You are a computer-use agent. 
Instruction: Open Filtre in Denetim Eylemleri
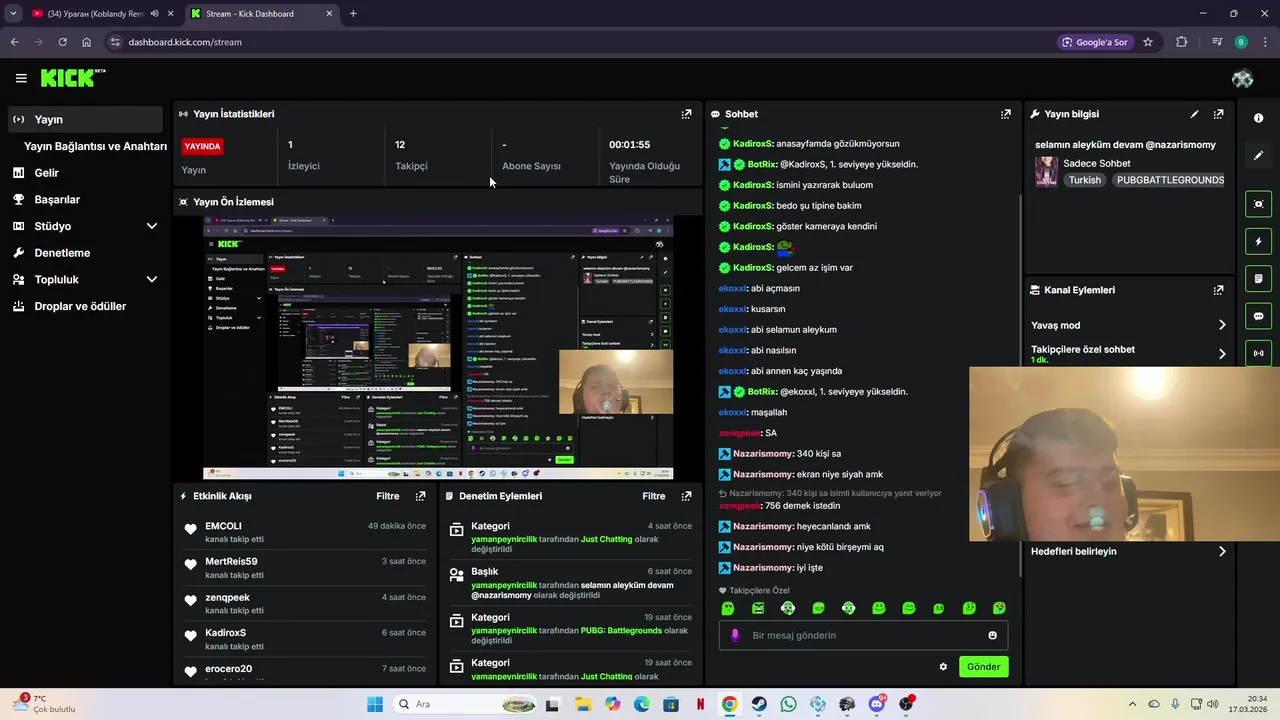coord(654,496)
